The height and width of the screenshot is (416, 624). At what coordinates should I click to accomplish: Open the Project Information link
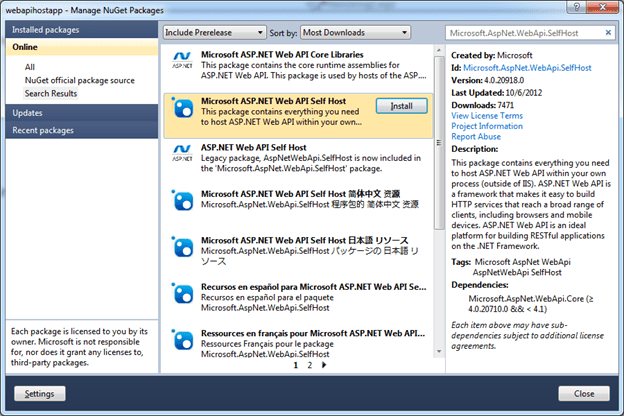tap(487, 126)
